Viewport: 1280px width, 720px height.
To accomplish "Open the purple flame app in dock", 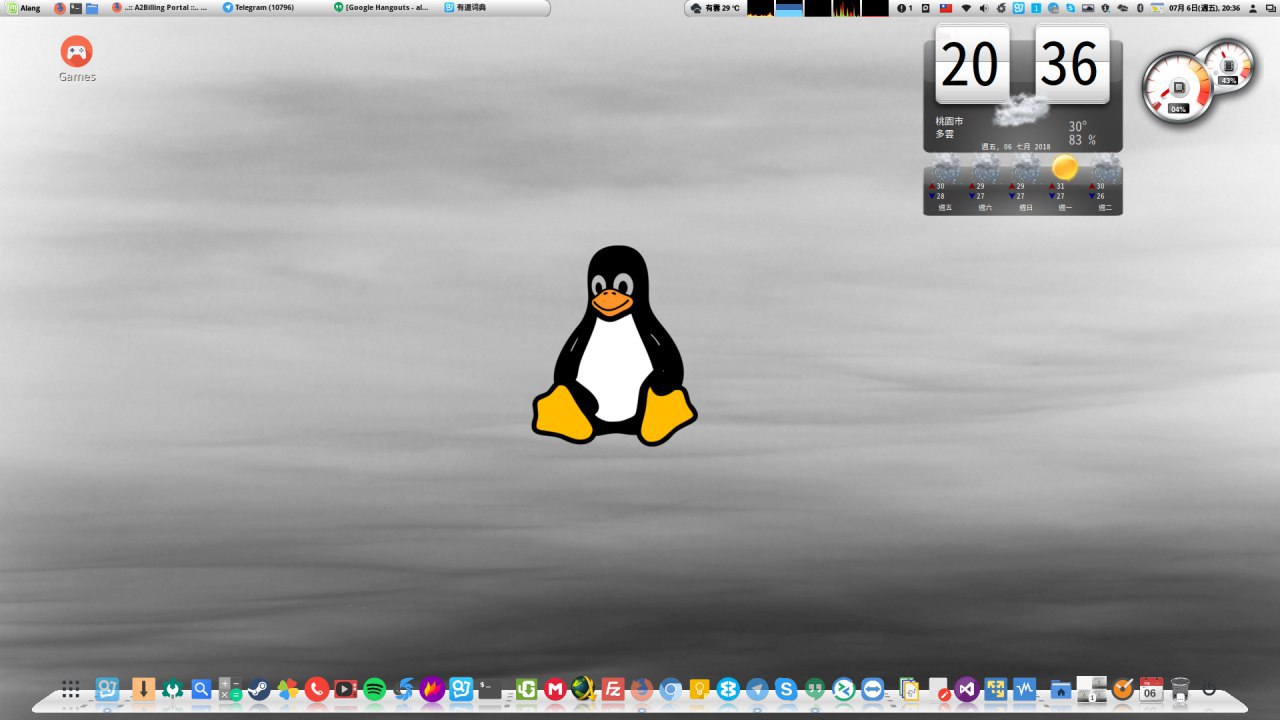I will click(432, 688).
